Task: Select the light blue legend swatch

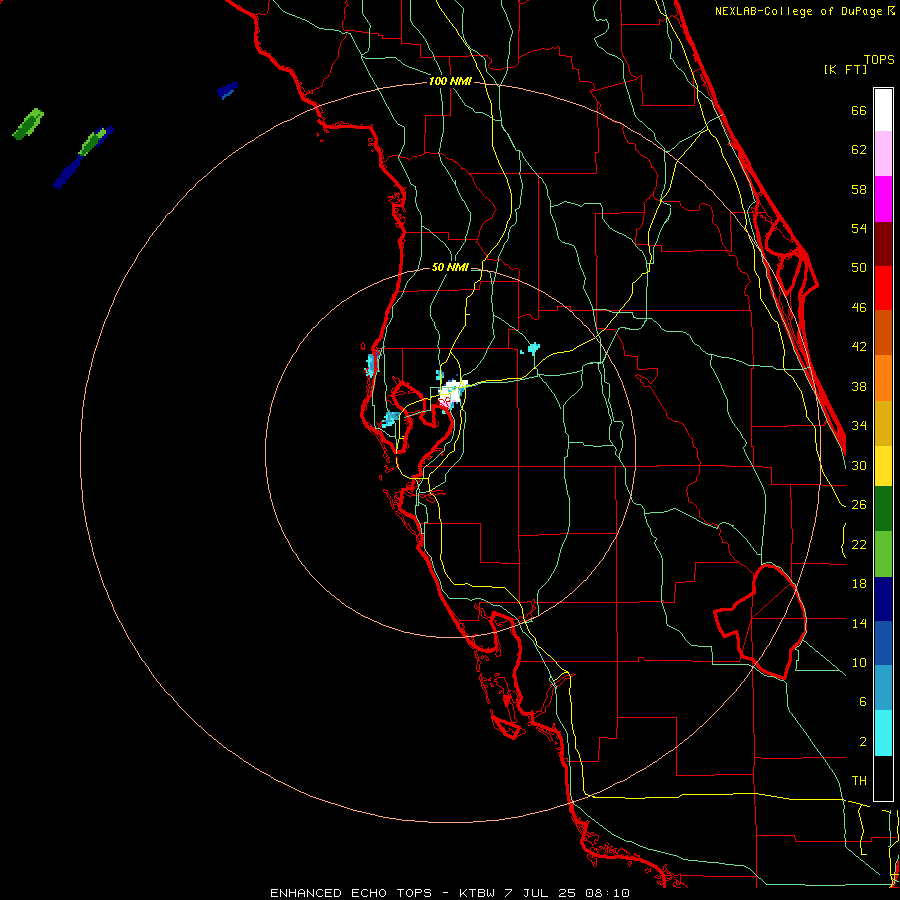Action: [x=883, y=688]
